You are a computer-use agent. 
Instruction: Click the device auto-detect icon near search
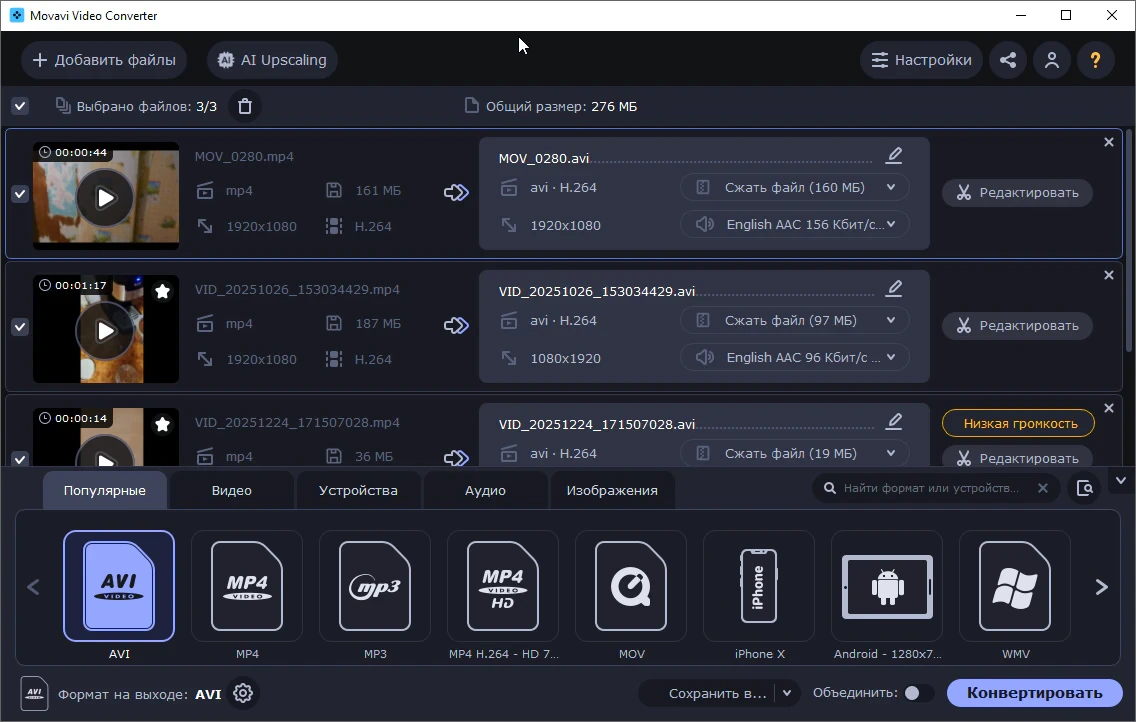[1085, 488]
